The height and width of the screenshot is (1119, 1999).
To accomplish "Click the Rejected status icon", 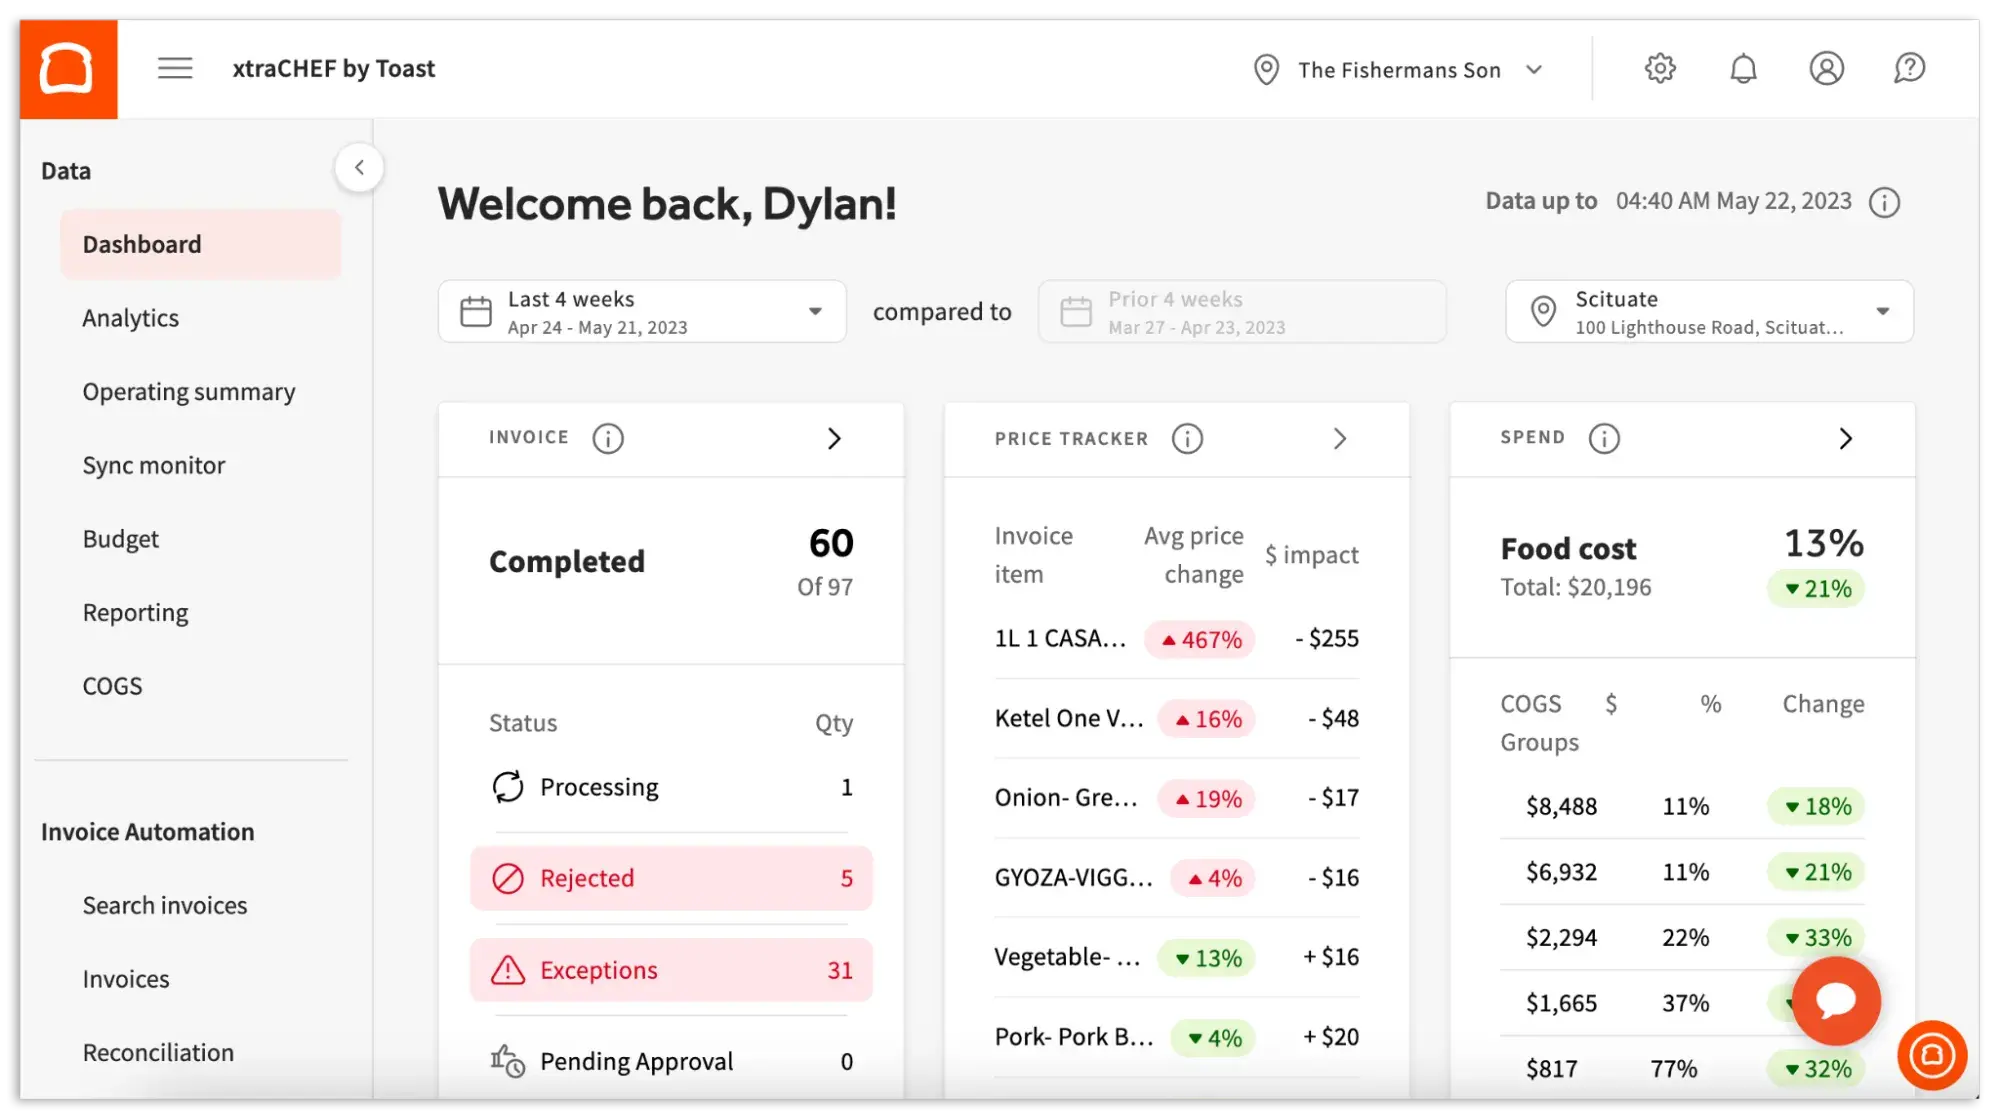I will coord(507,877).
